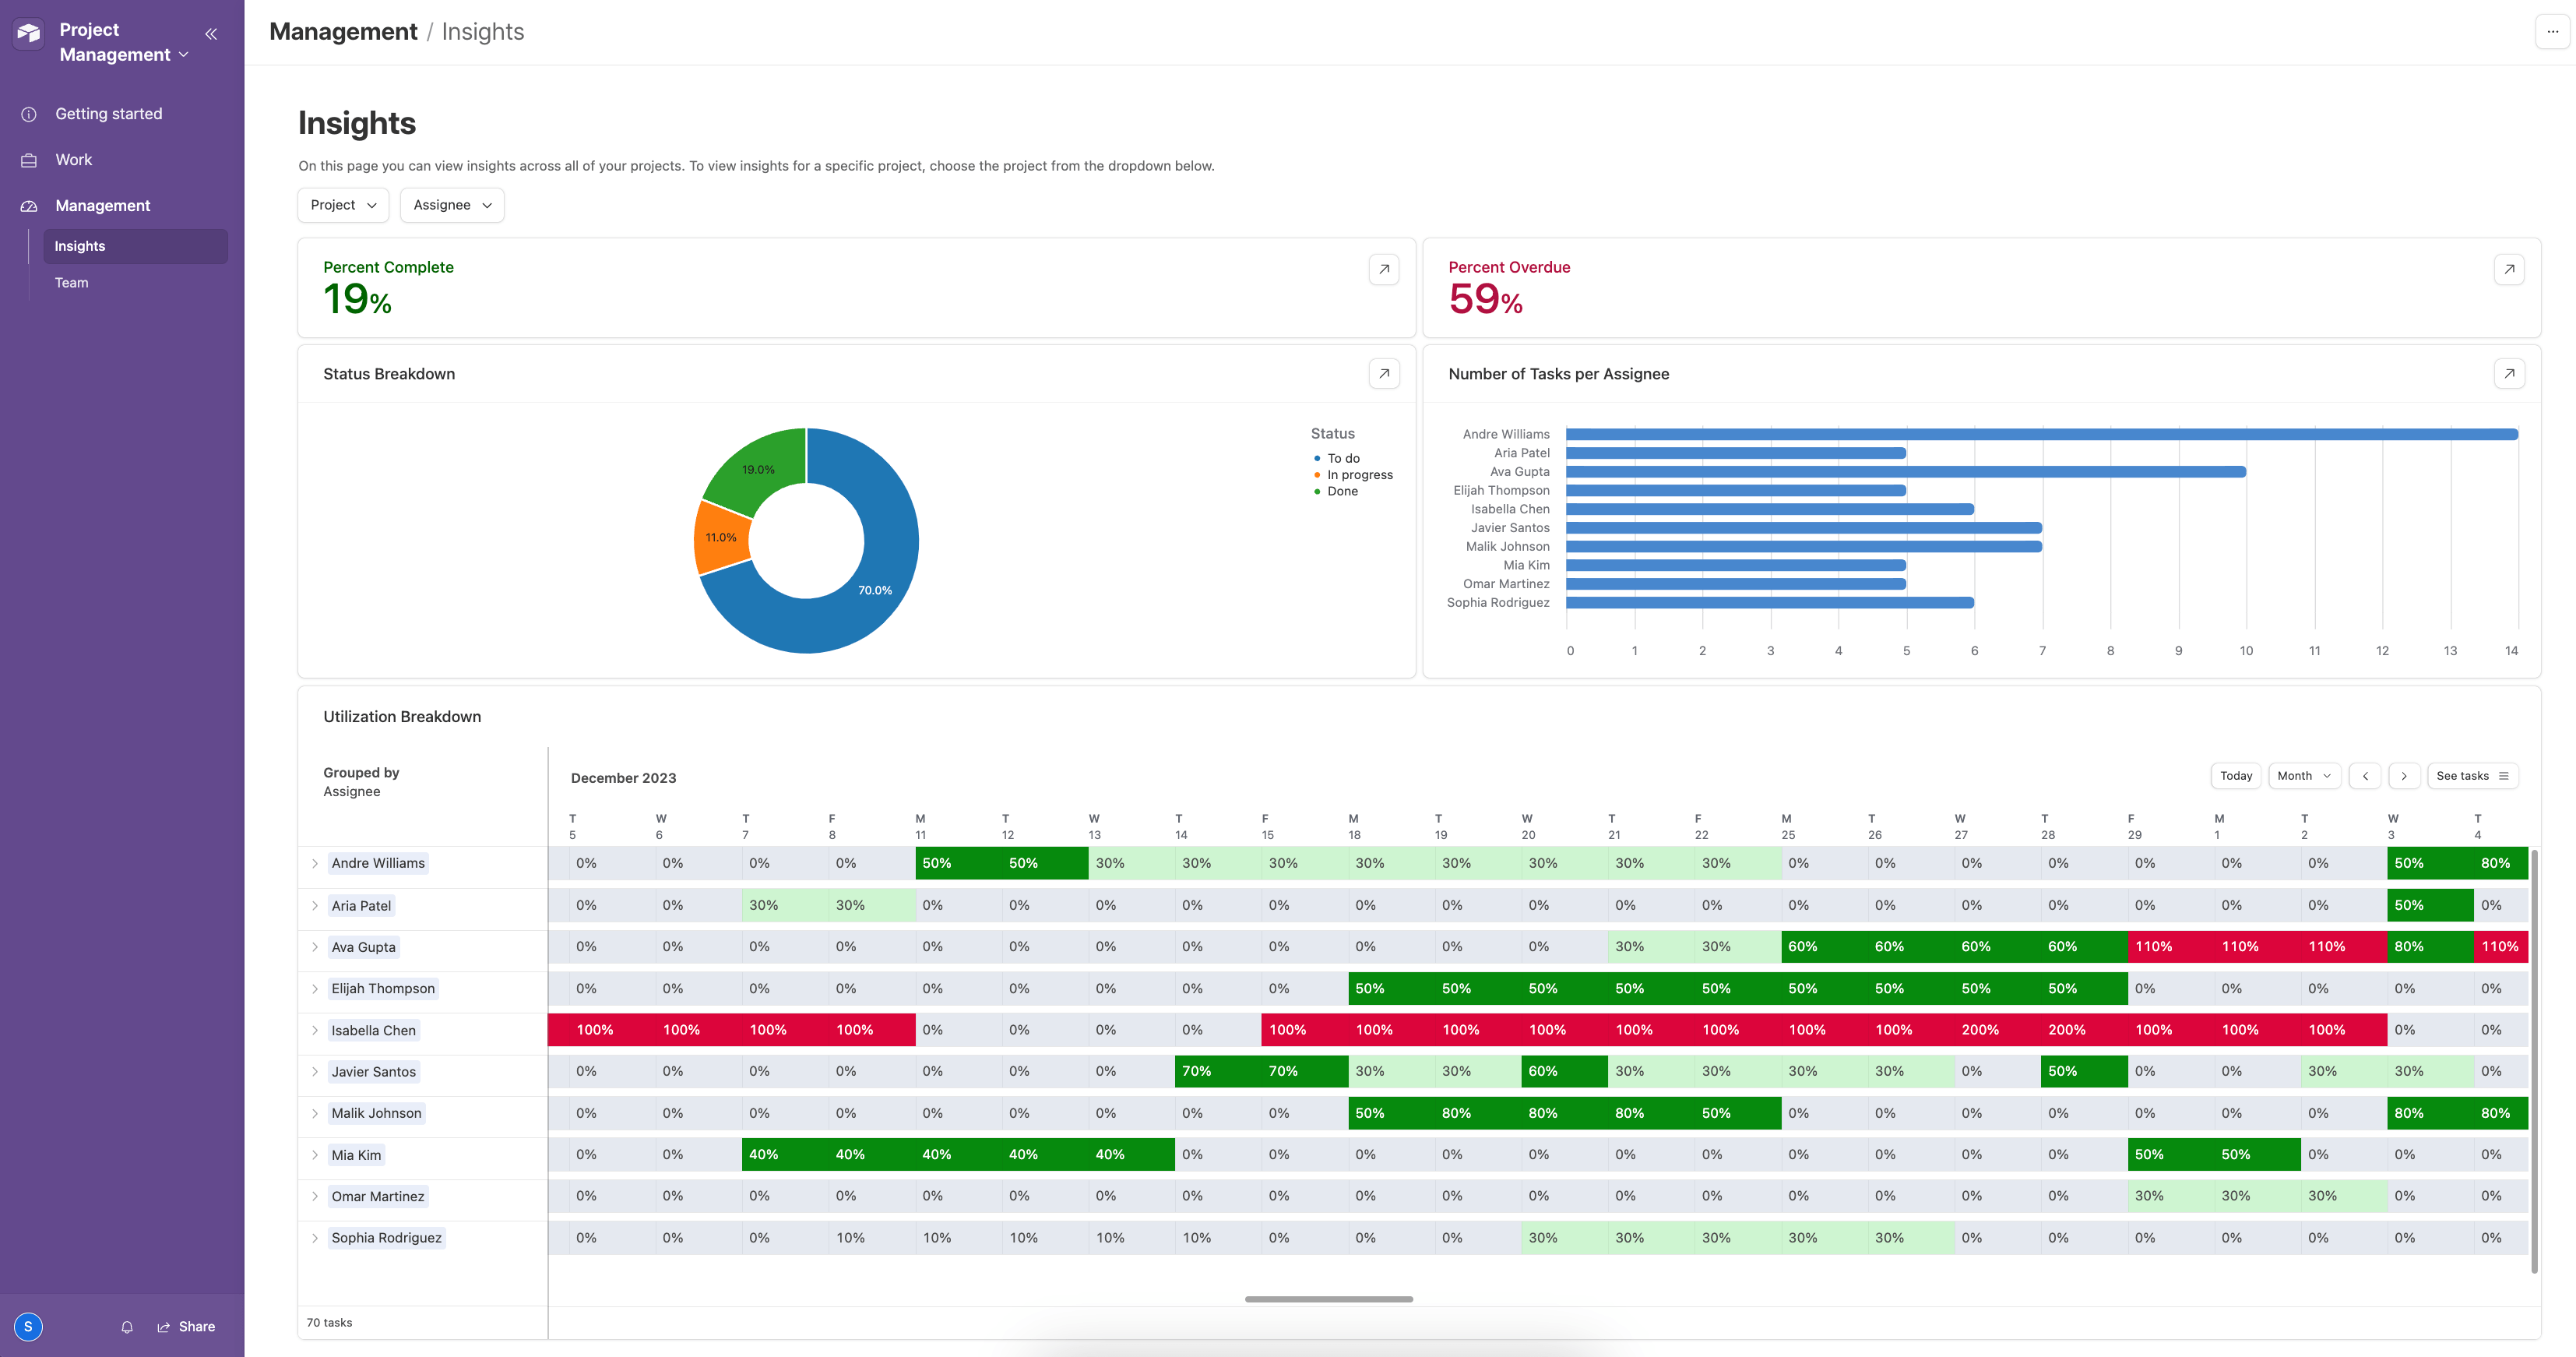Viewport: 2576px width, 1357px height.
Task: Expand Sophia Rodriguez row
Action: [x=315, y=1238]
